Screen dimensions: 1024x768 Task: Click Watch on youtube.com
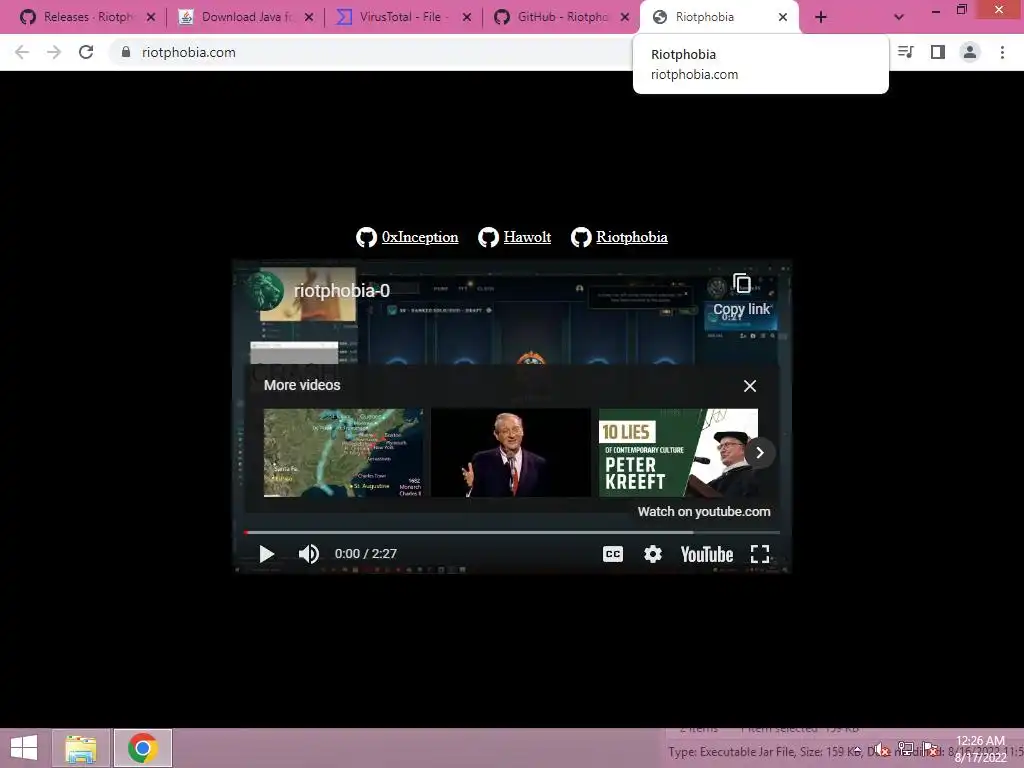704,511
